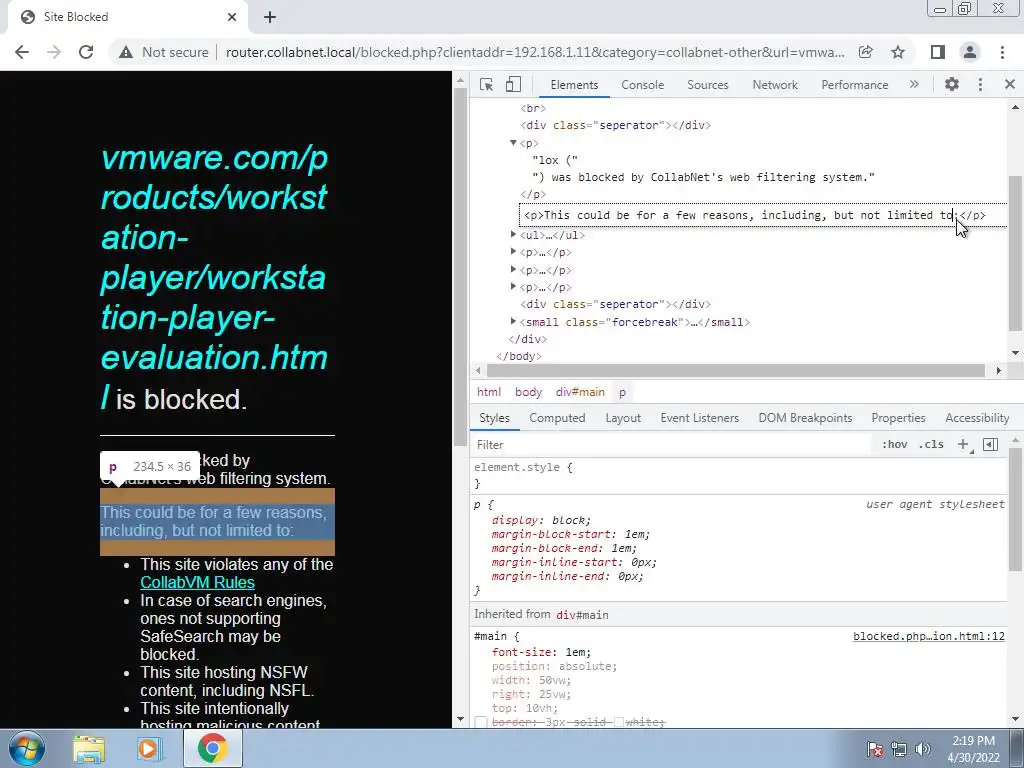Open the Chrome three-dot menu

[1002, 52]
